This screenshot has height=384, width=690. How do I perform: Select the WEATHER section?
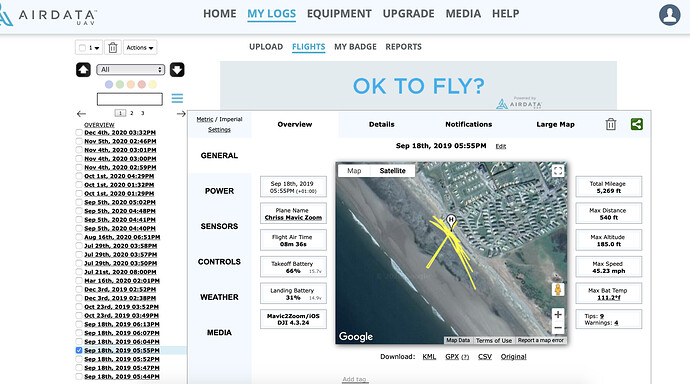(x=219, y=297)
